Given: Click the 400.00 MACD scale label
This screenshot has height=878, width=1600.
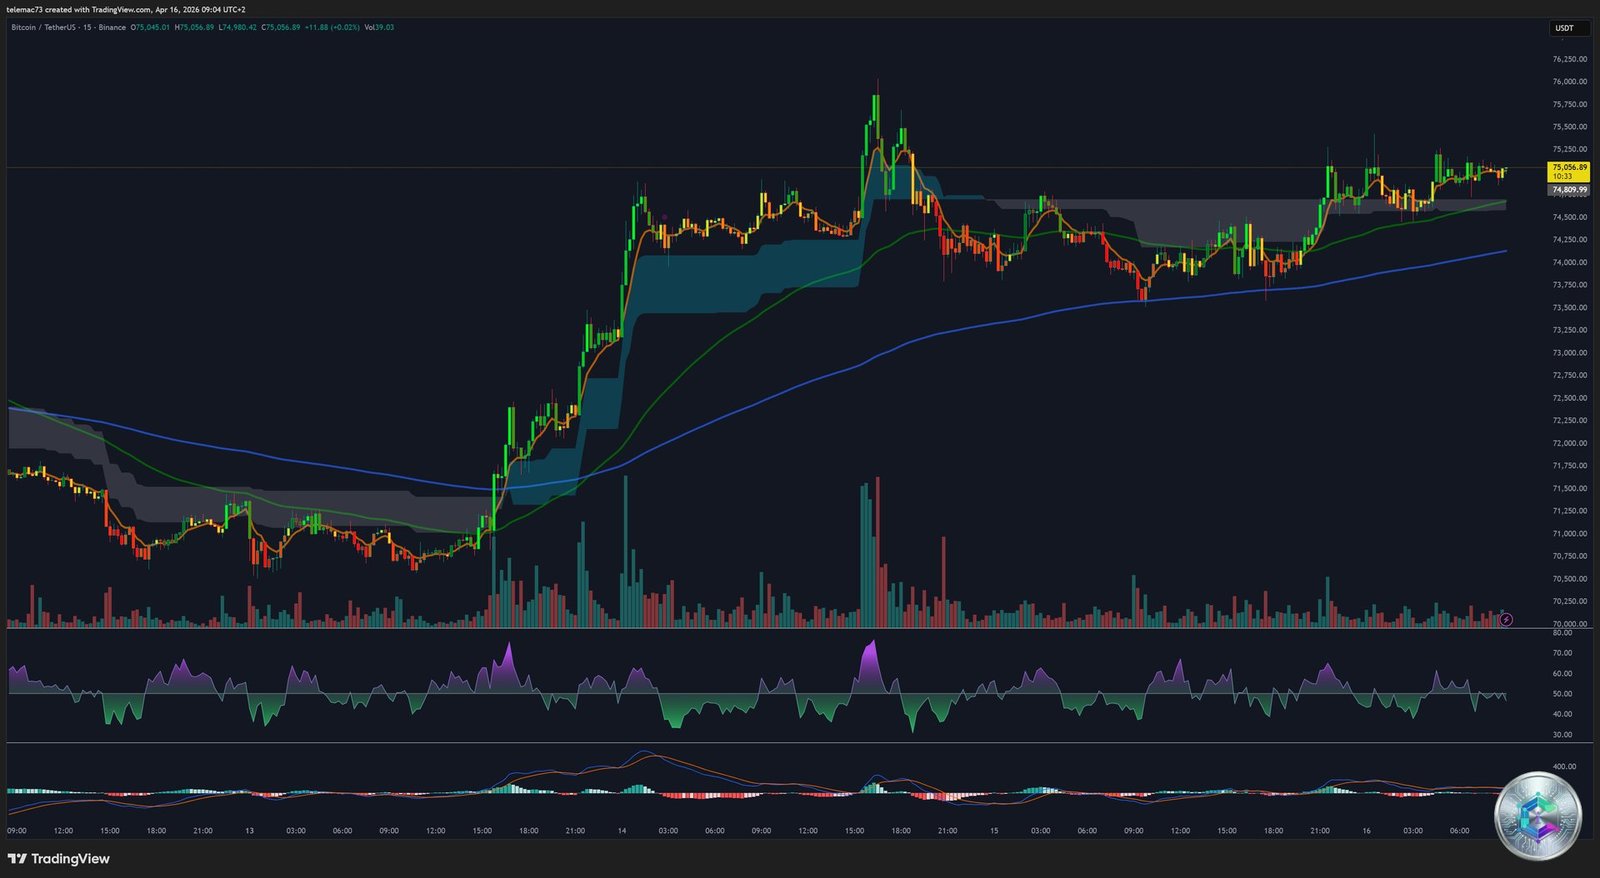Looking at the screenshot, I should [1564, 767].
